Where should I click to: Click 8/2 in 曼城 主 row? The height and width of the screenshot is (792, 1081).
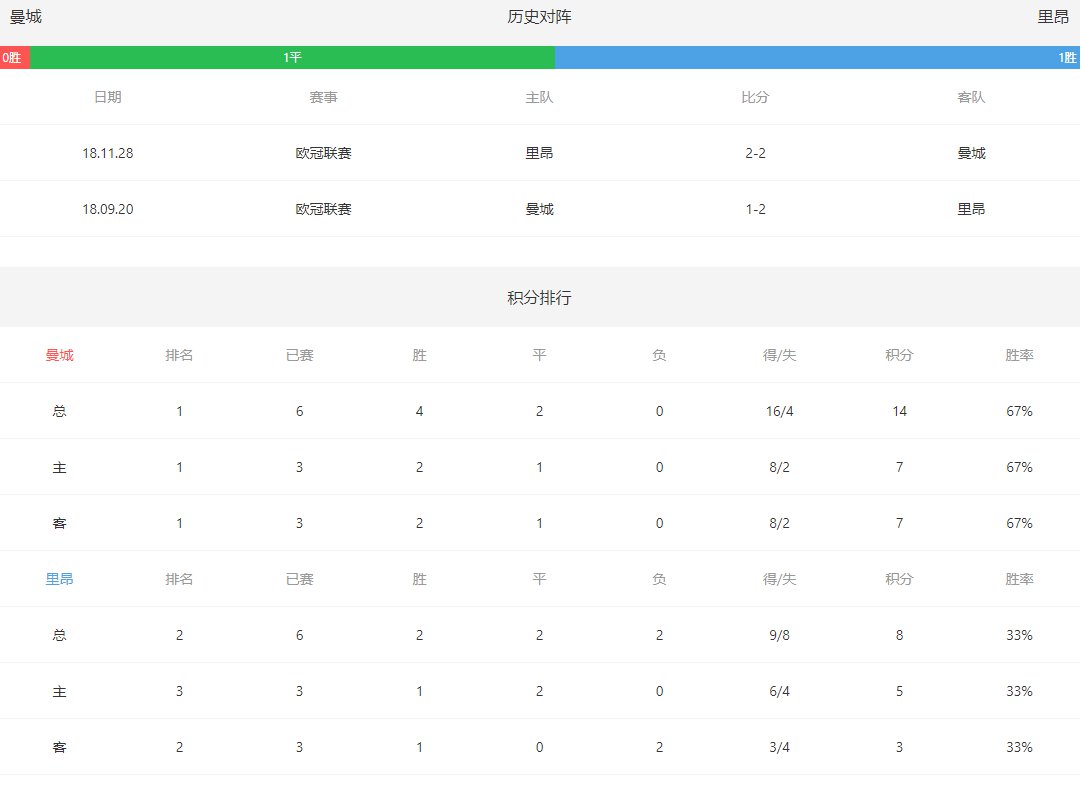(779, 467)
